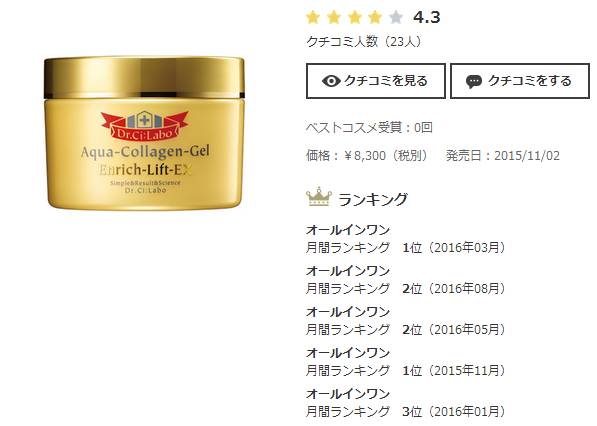This screenshot has height=426, width=597.
Task: Open the クチコミ人数 (23人) link
Action: coord(364,41)
